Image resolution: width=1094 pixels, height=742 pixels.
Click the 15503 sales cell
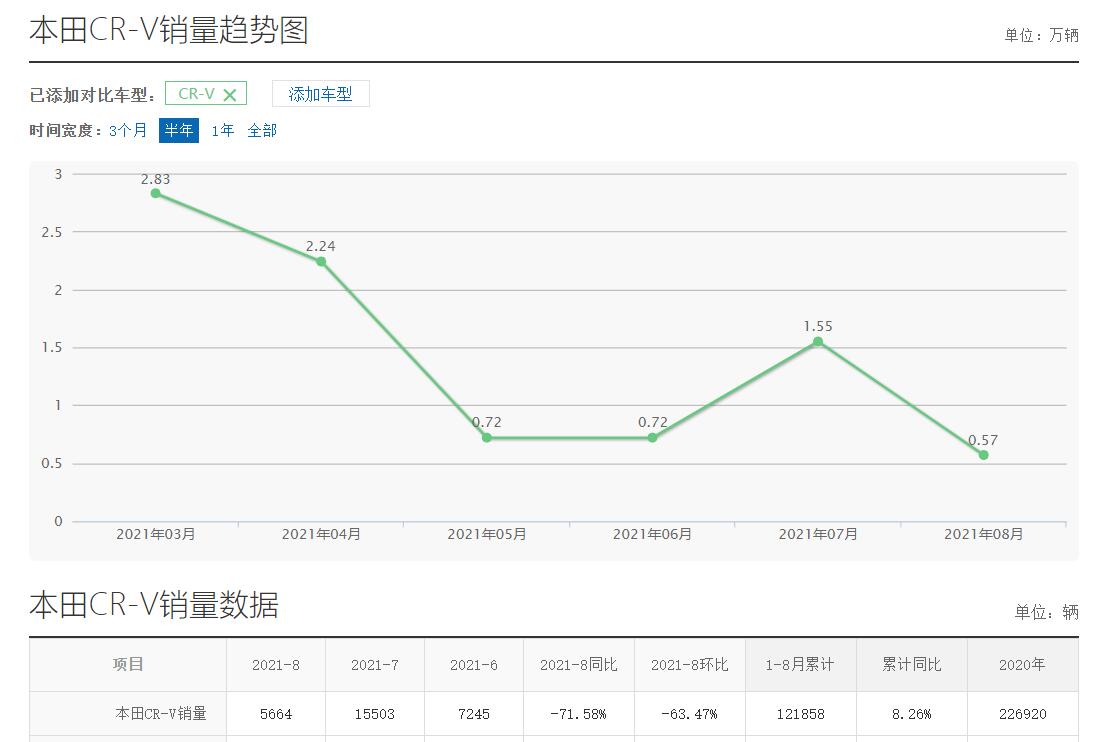click(375, 714)
